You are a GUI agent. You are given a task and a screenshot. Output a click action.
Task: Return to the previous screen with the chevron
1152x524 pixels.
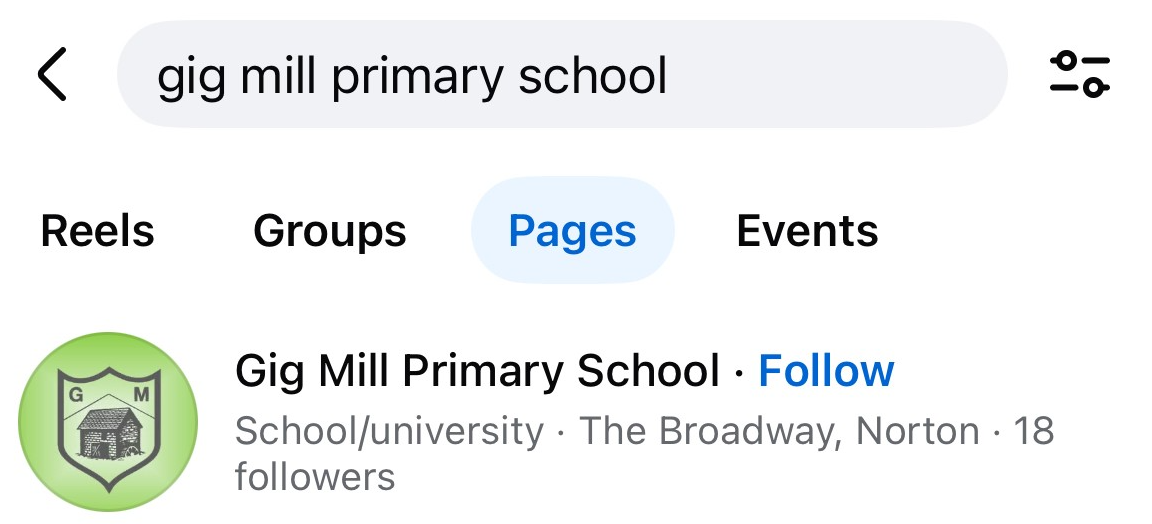click(52, 75)
